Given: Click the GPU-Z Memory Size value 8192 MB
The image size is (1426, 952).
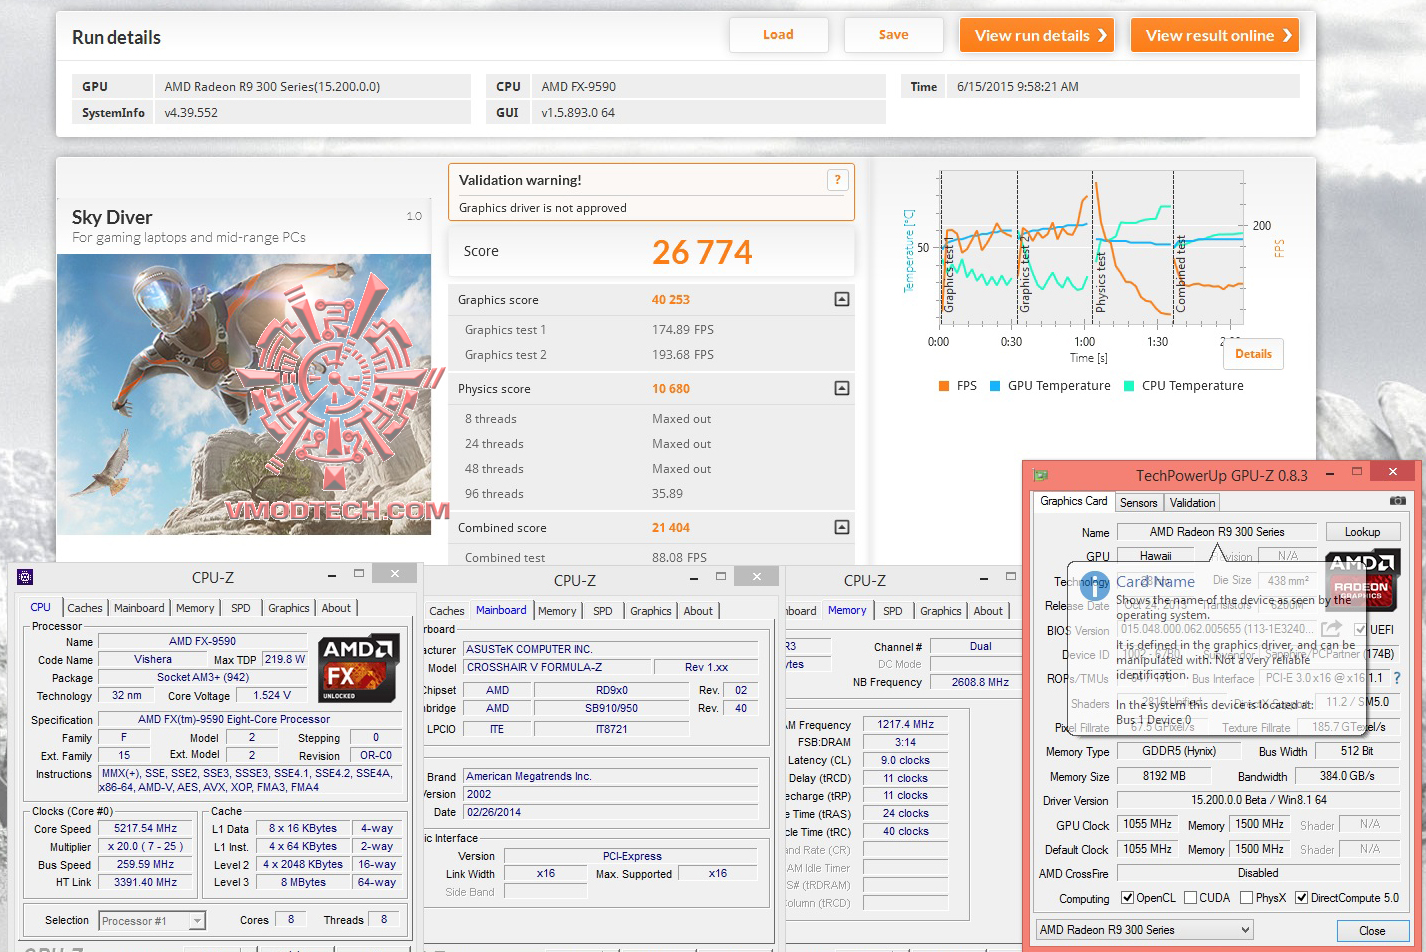Looking at the screenshot, I should pos(1164,776).
